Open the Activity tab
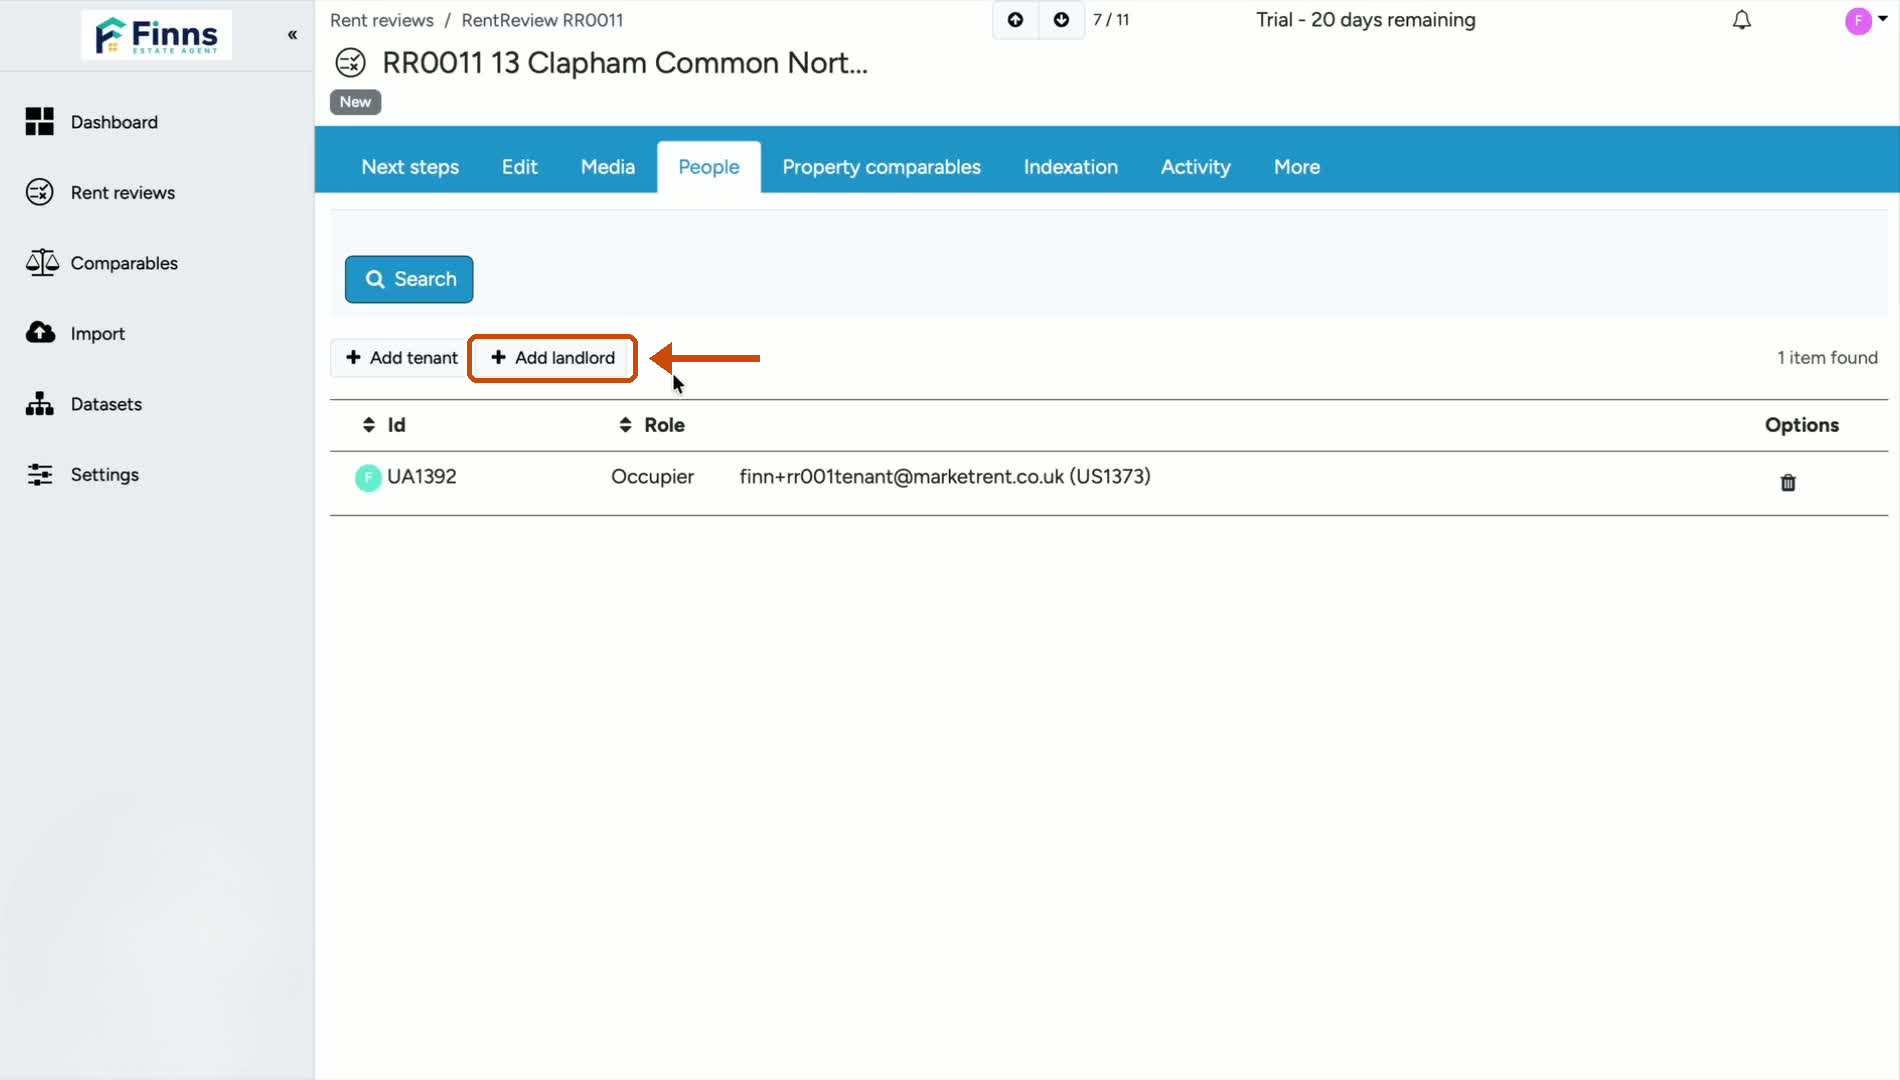Image resolution: width=1900 pixels, height=1080 pixels. point(1195,167)
